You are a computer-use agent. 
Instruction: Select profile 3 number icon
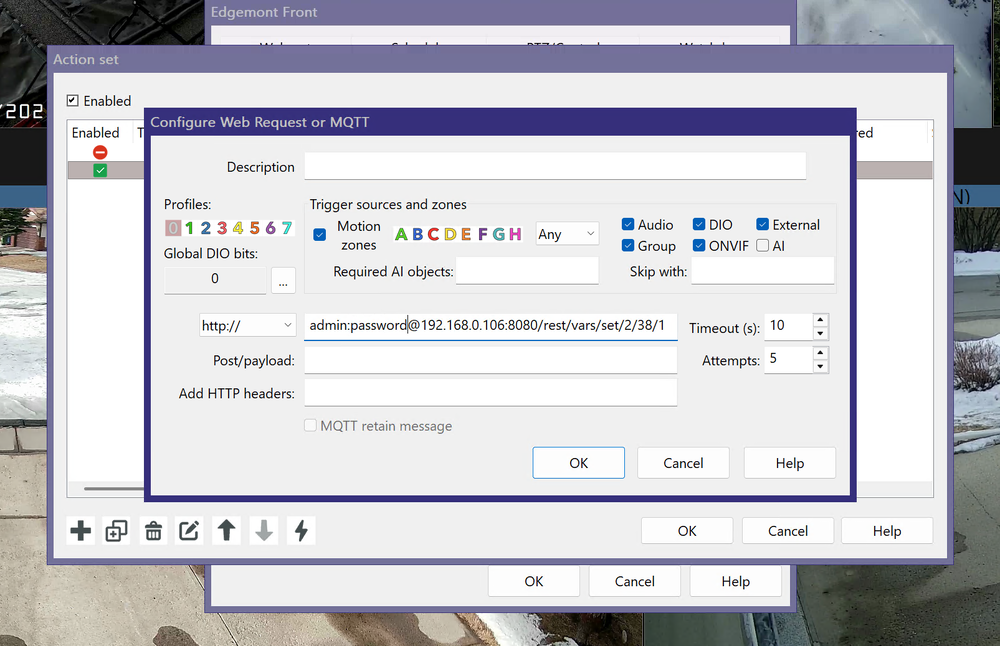222,228
